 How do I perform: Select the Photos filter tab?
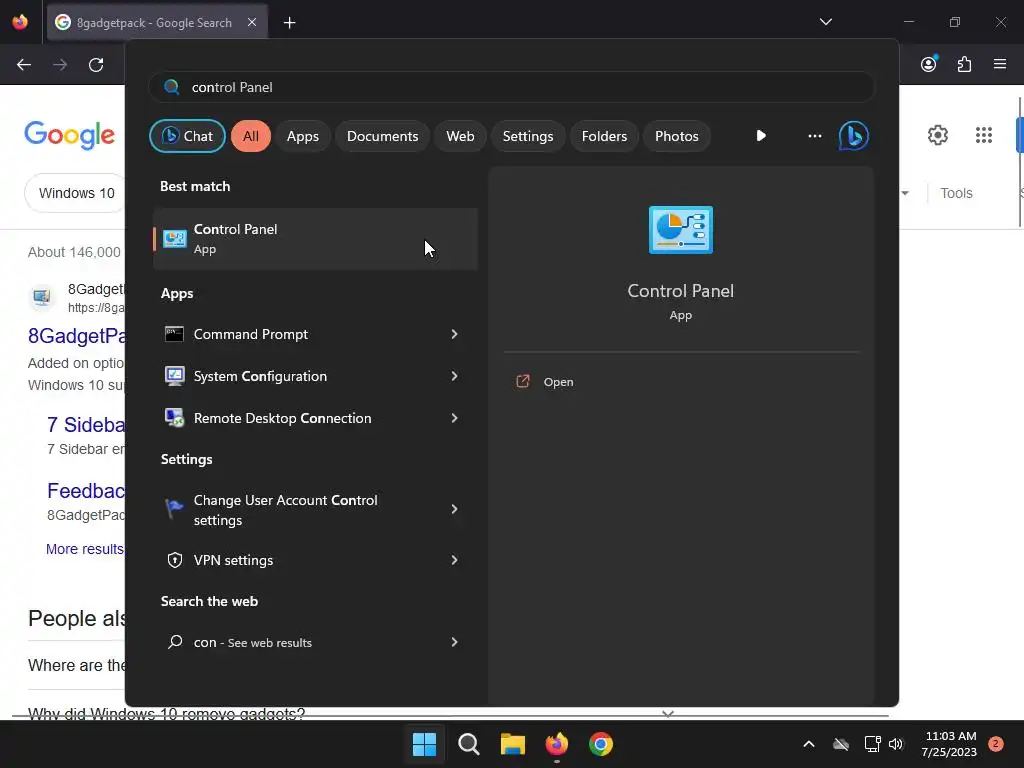pos(677,136)
